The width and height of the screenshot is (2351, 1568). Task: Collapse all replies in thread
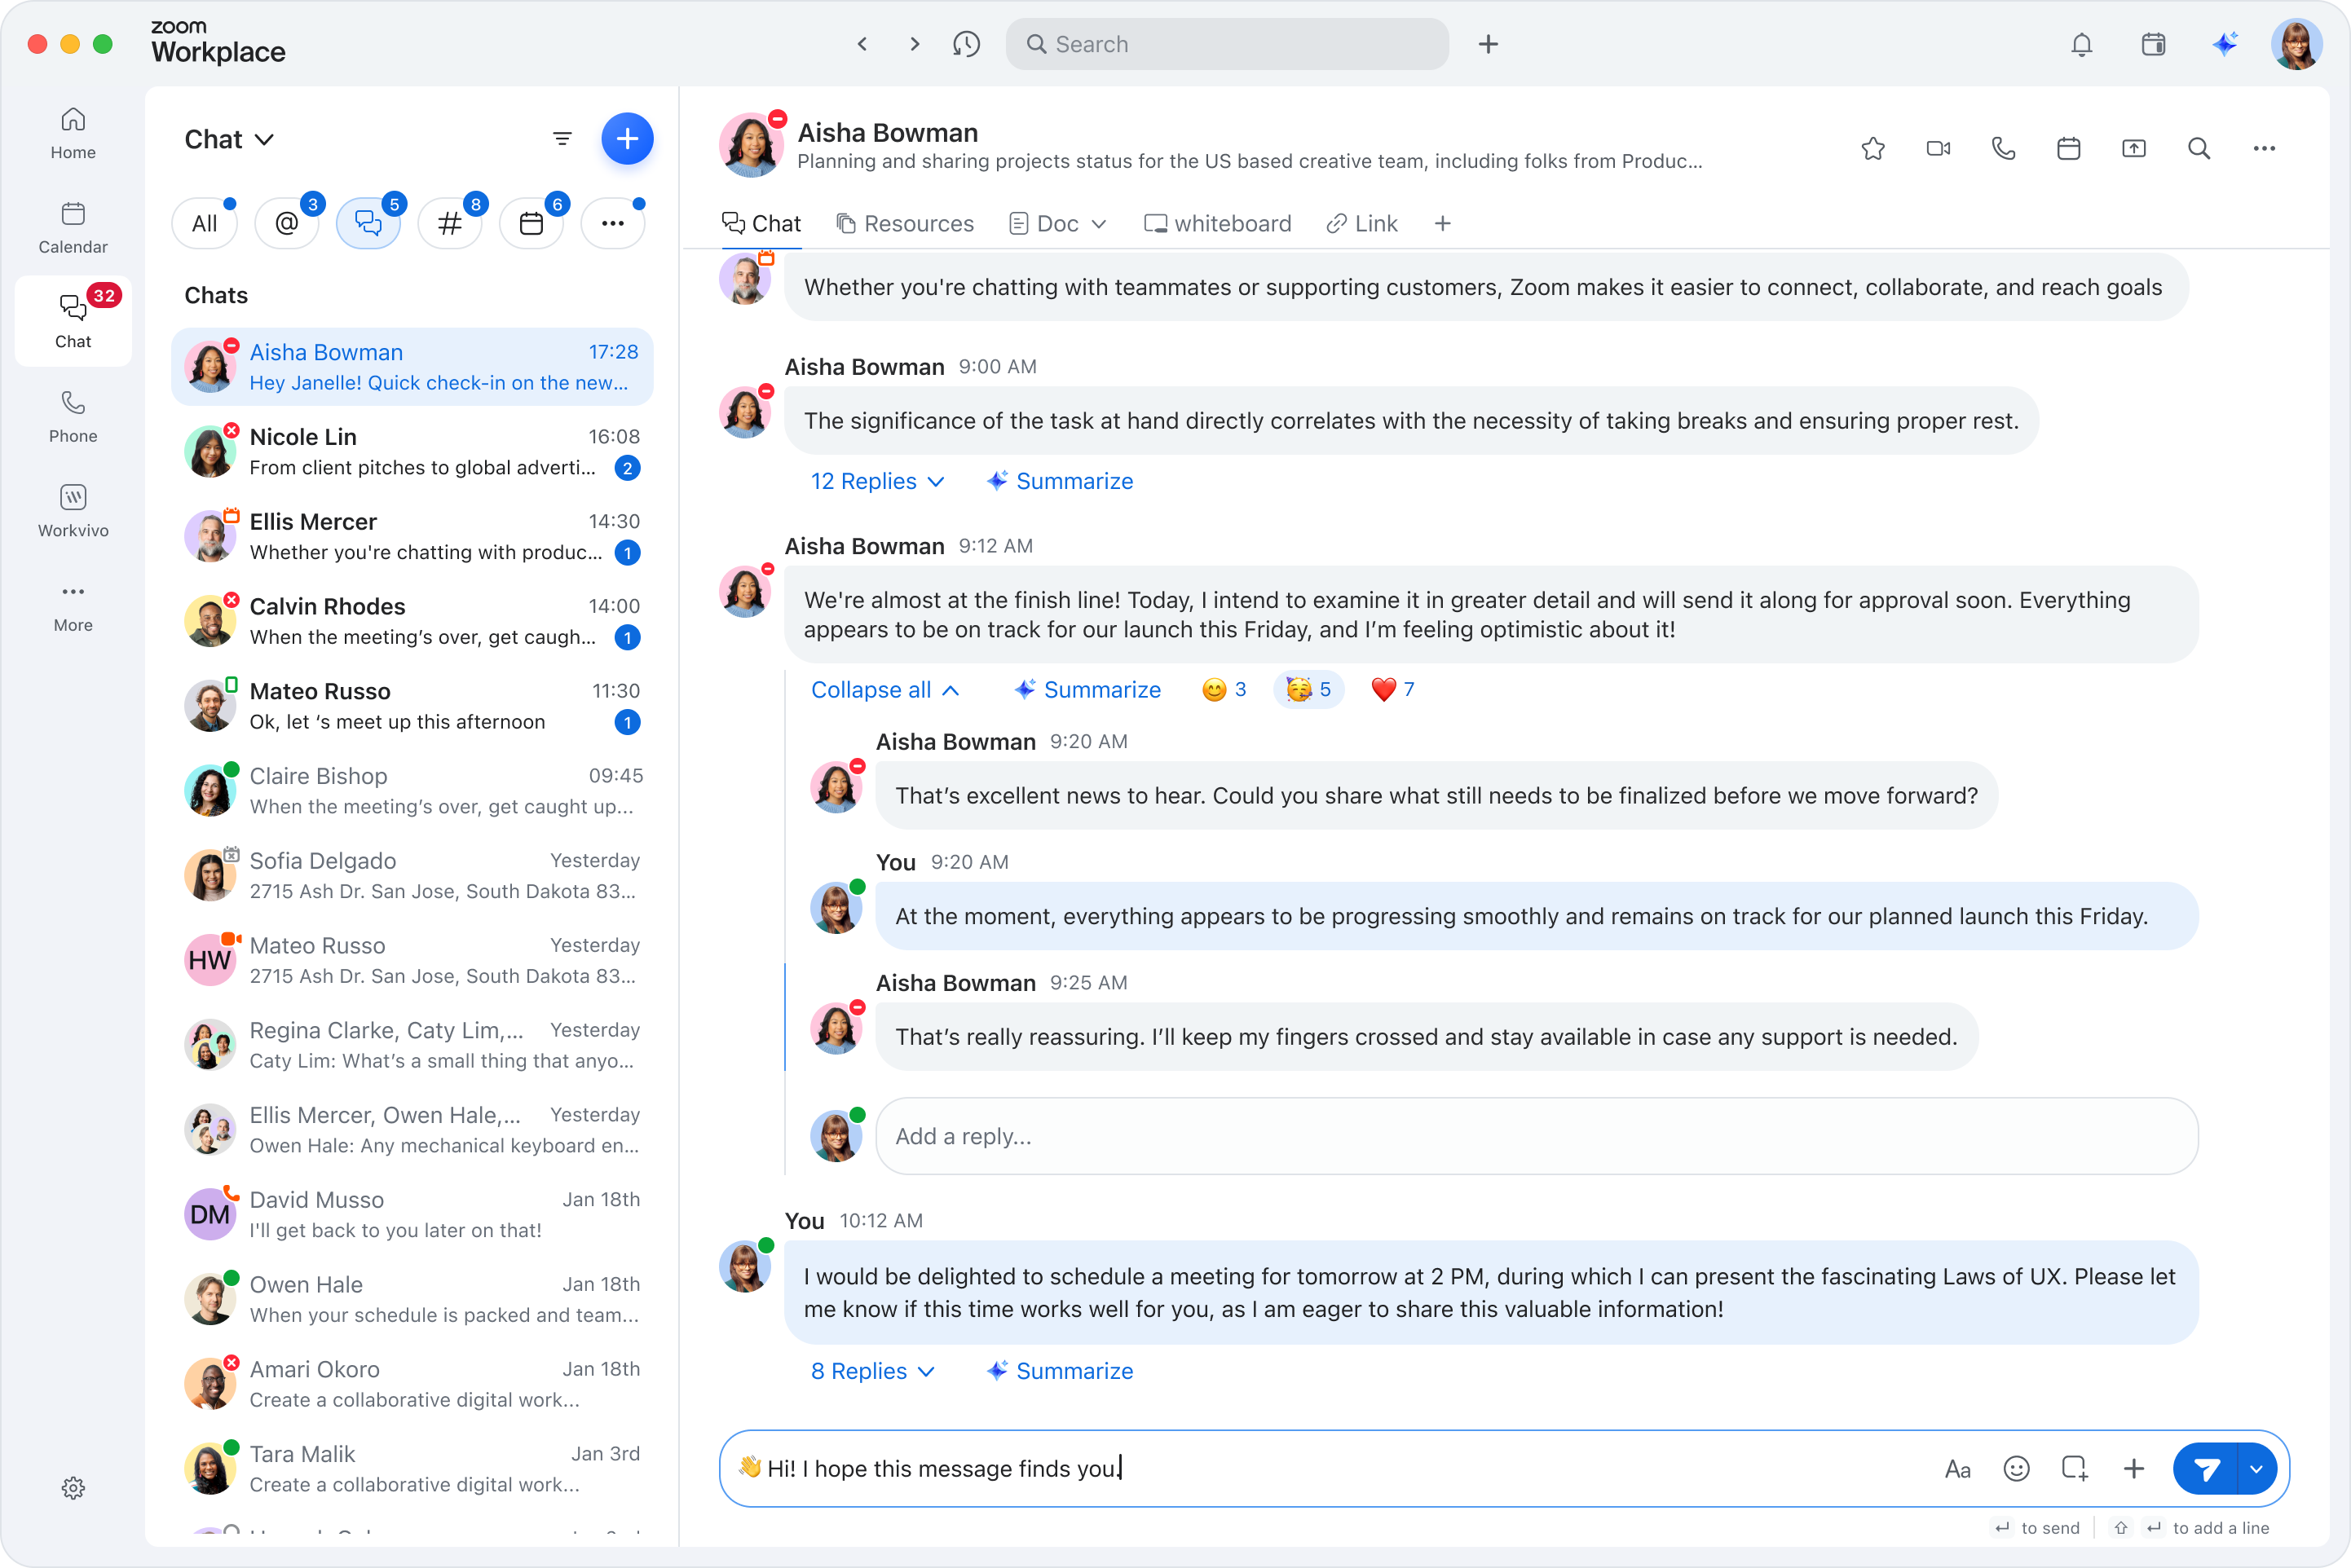[x=884, y=690]
